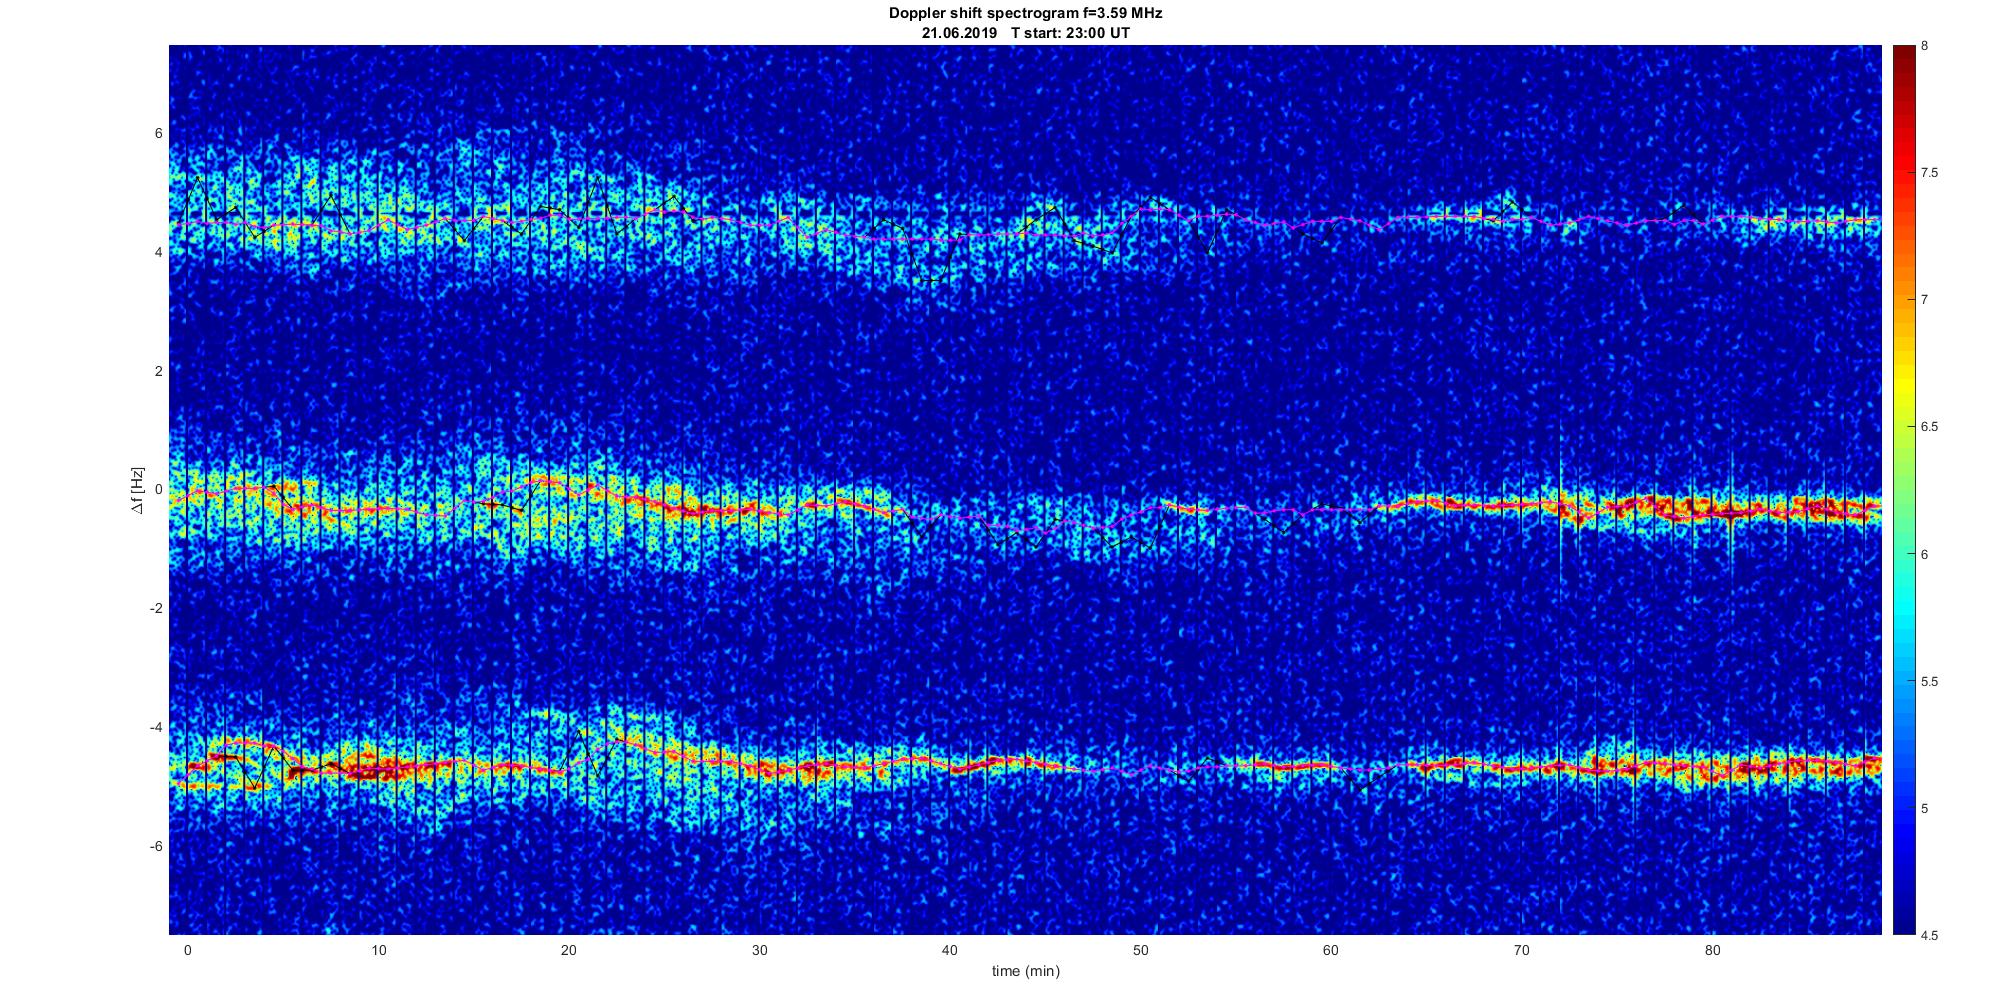The height and width of the screenshot is (1003, 2000).
Task: Click y-axis tick label '-4'
Action: (x=156, y=727)
